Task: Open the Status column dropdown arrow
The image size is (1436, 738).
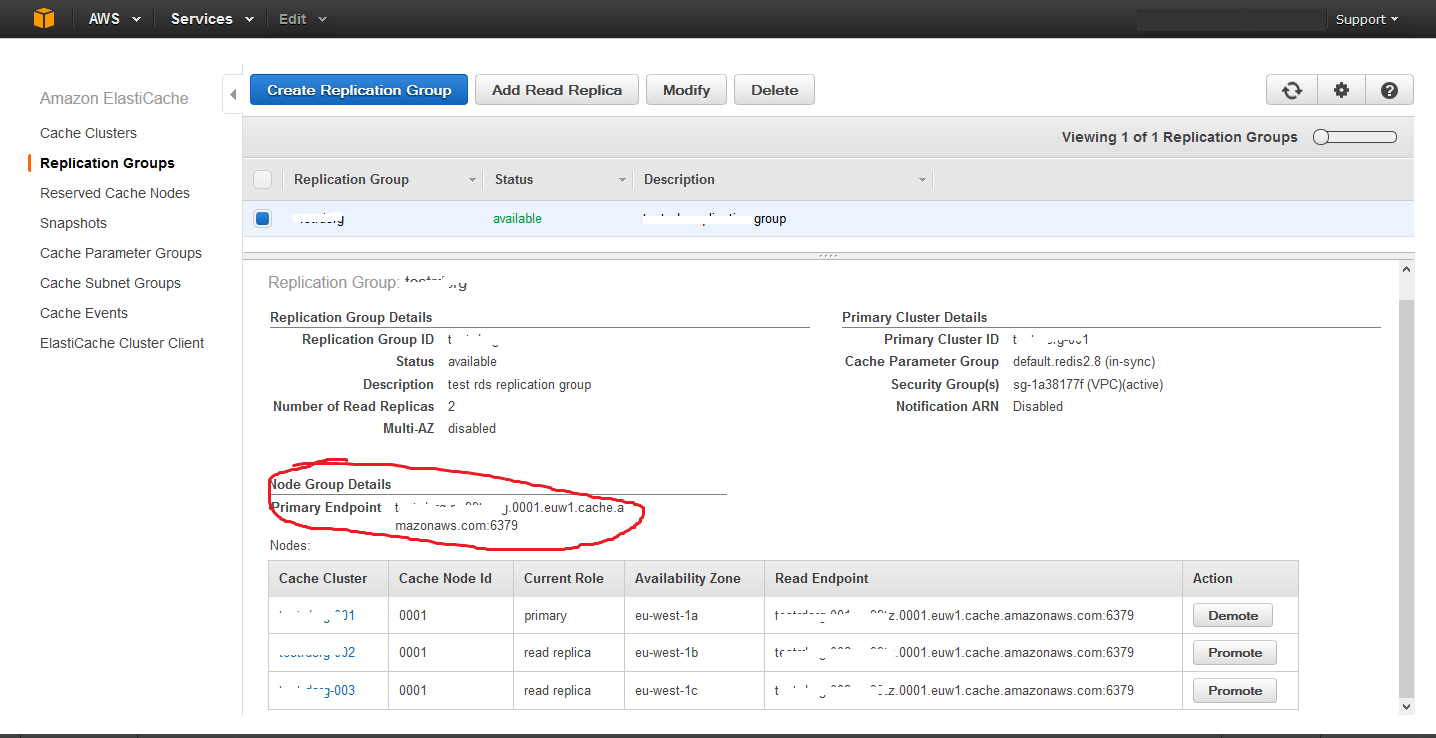Action: click(622, 180)
